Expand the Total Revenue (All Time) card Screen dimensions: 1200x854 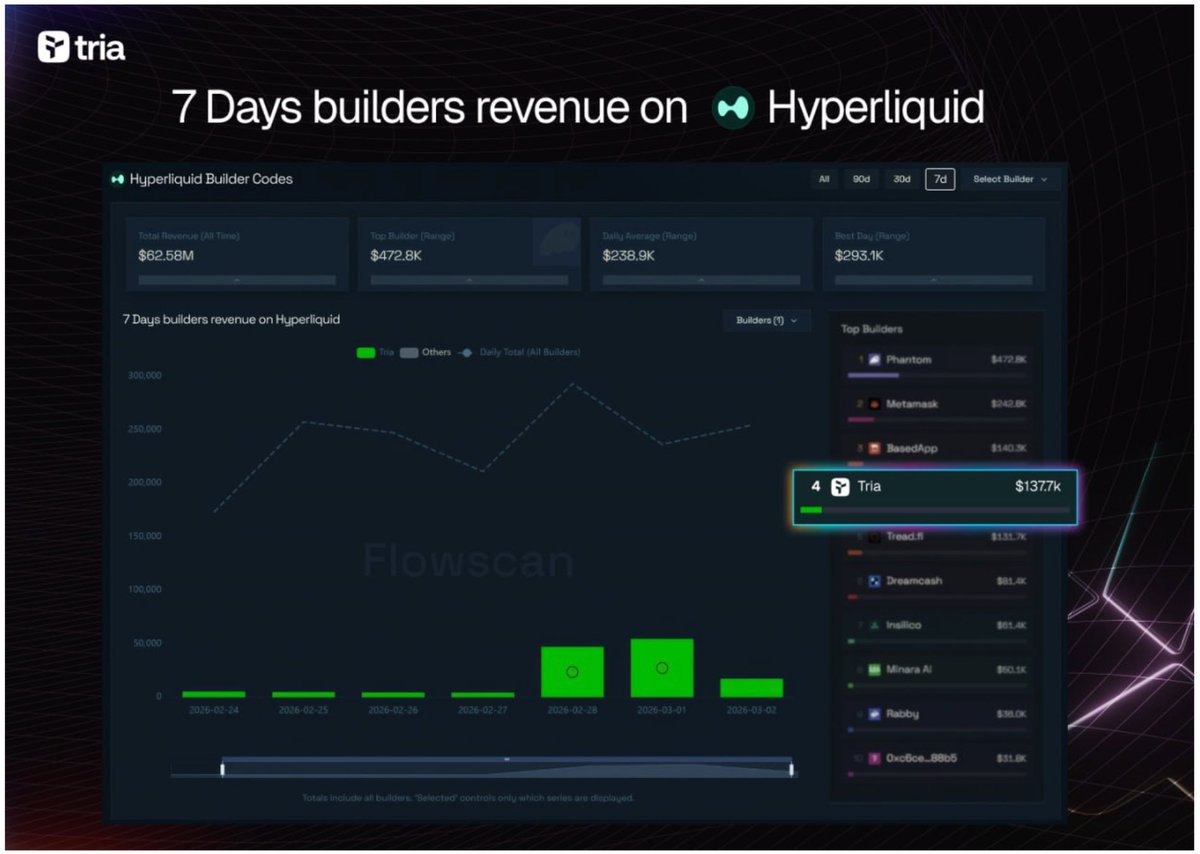tap(236, 281)
